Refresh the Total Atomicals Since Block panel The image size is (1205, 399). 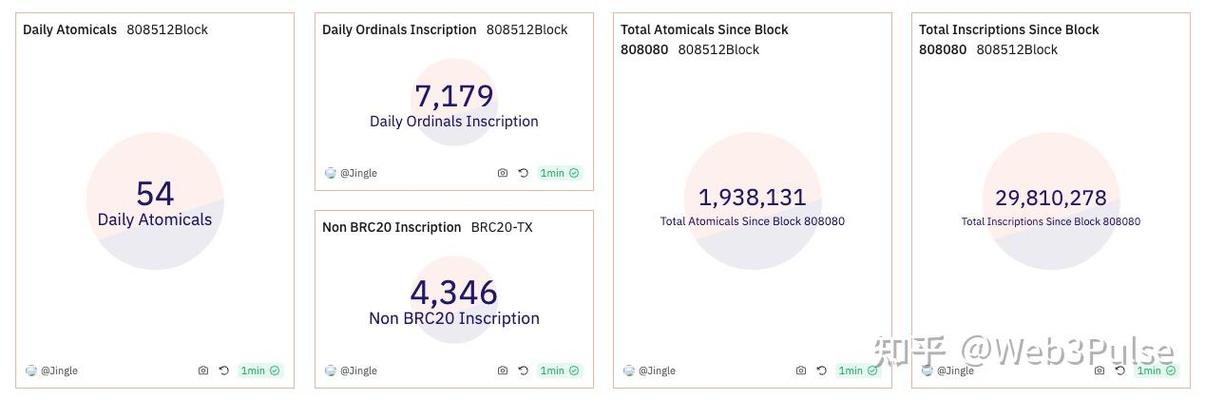[x=821, y=370]
